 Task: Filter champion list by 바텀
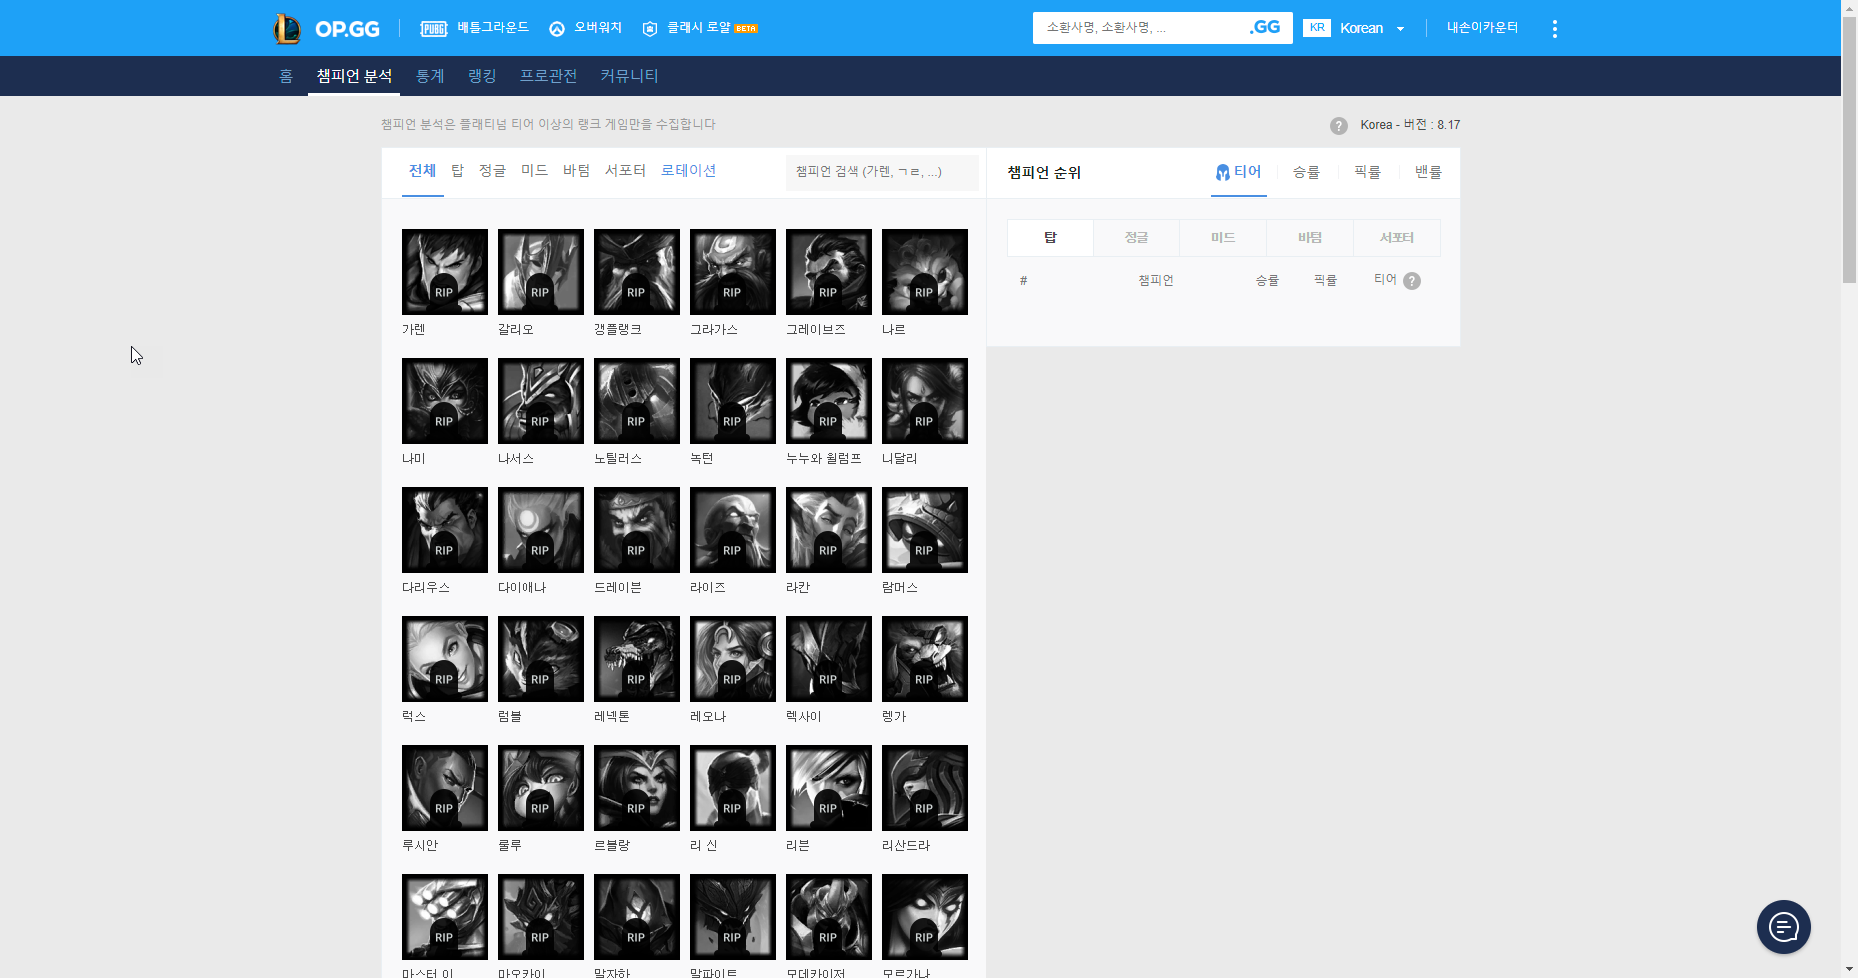(x=576, y=171)
